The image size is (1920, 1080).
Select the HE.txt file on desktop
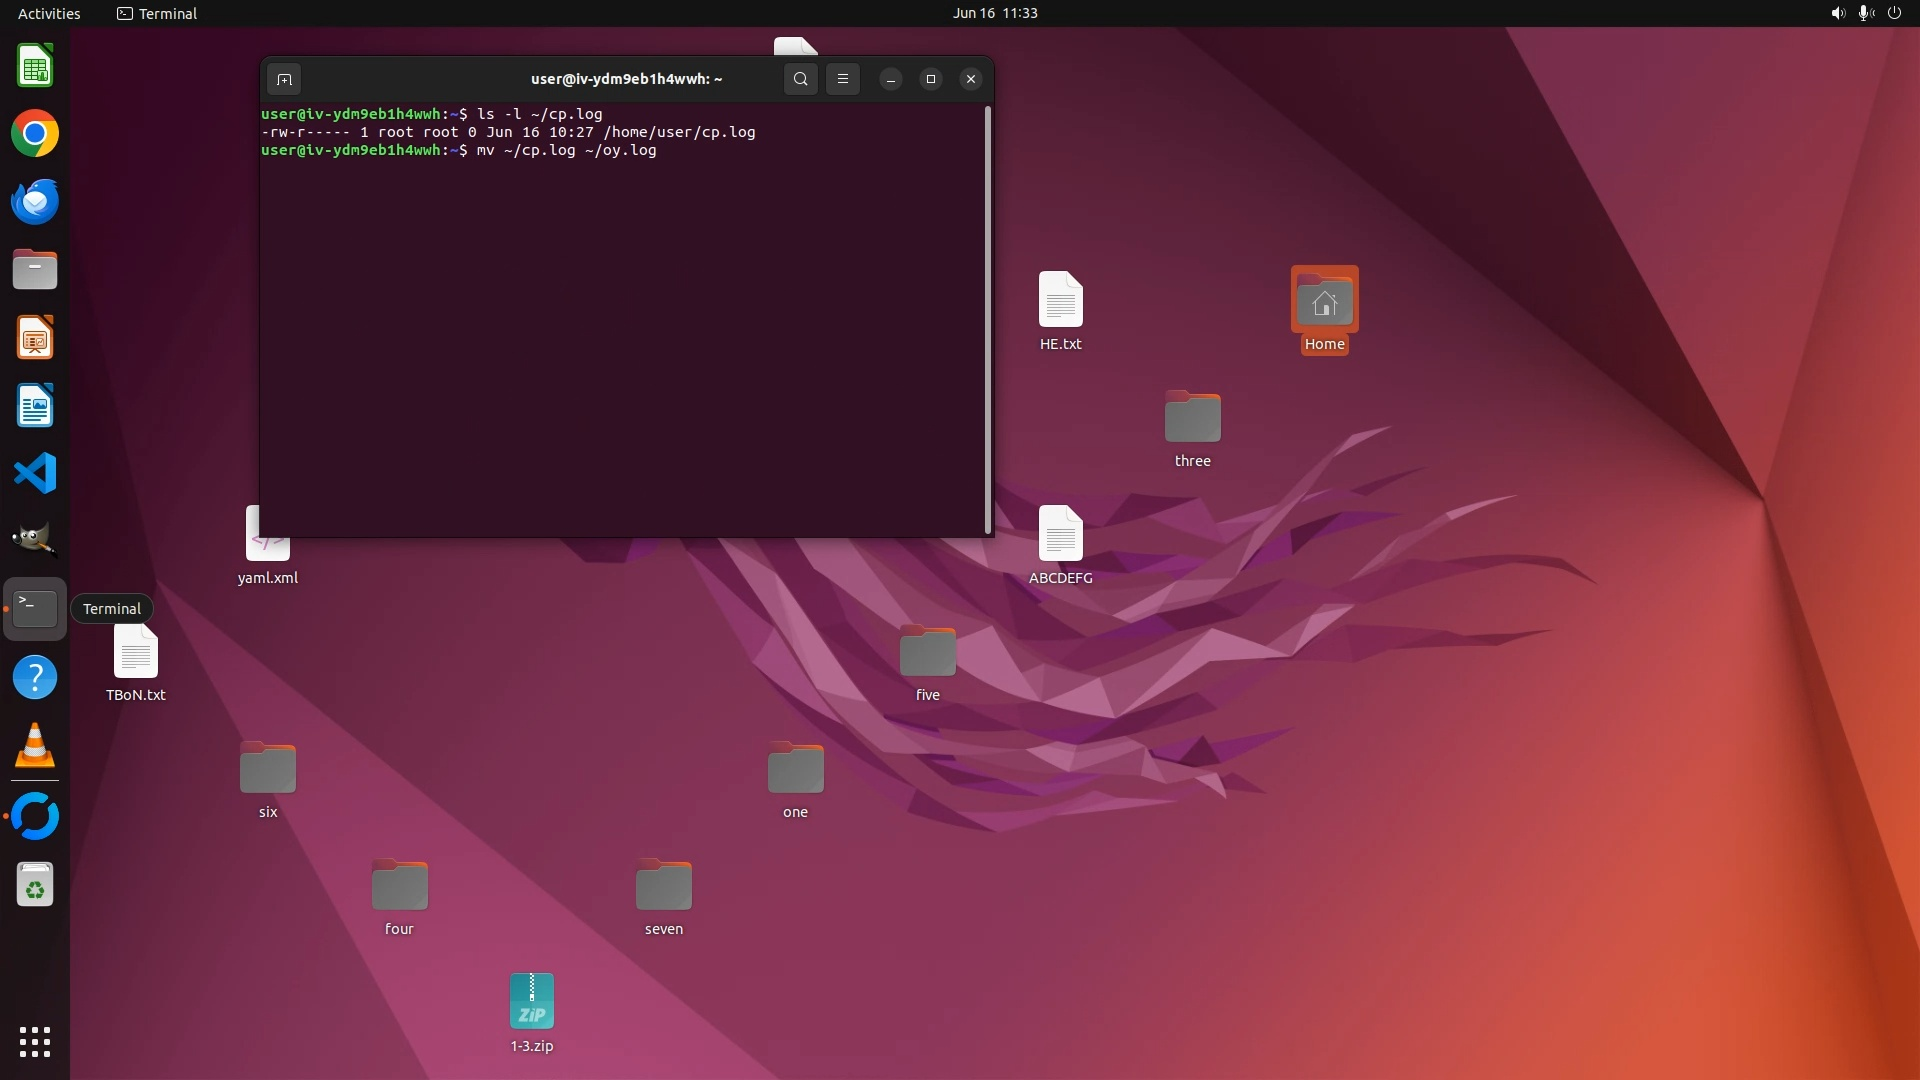pos(1060,300)
